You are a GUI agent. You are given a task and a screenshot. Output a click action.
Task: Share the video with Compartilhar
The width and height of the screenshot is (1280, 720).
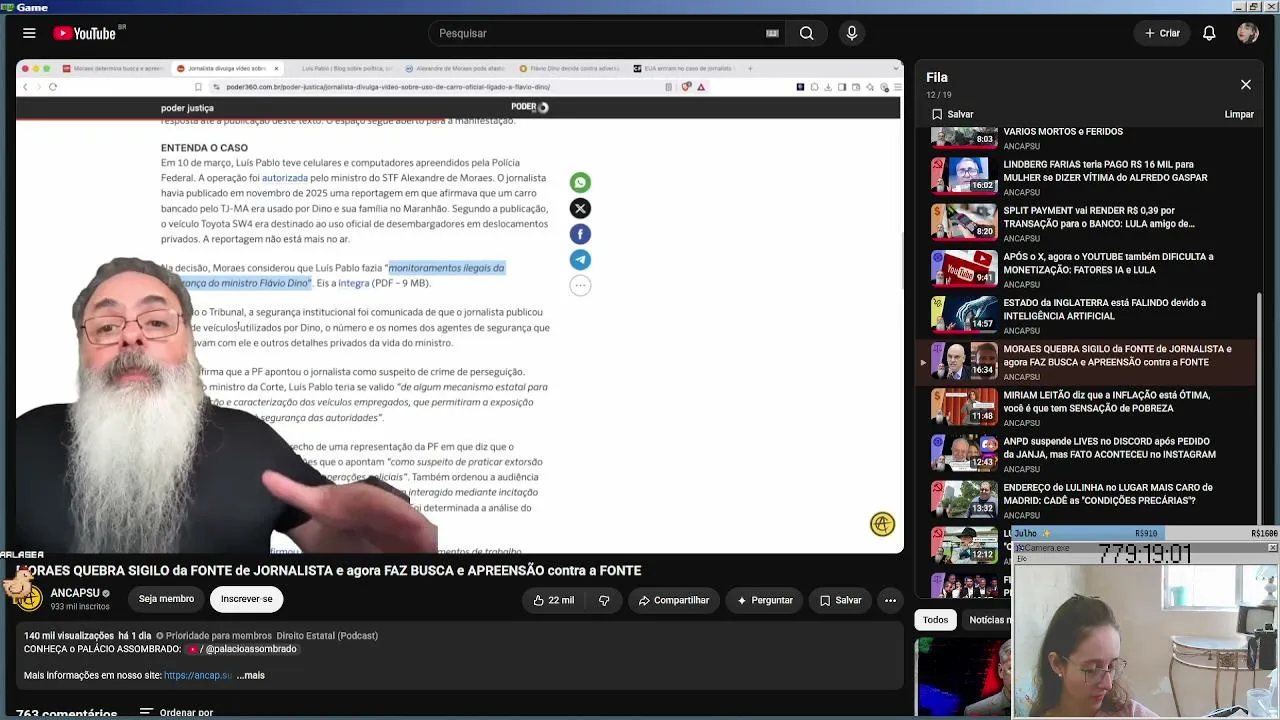coord(674,600)
